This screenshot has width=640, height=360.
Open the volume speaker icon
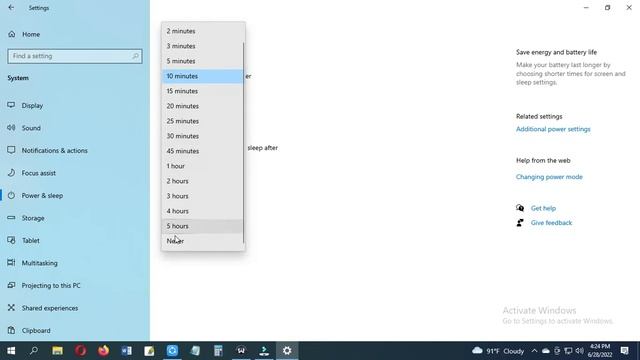tap(580, 351)
